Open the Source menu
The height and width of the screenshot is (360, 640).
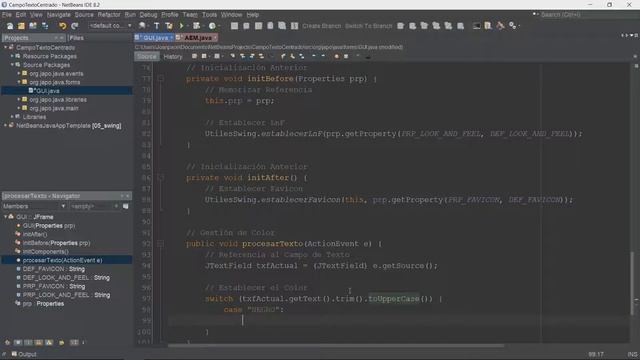click(x=84, y=15)
